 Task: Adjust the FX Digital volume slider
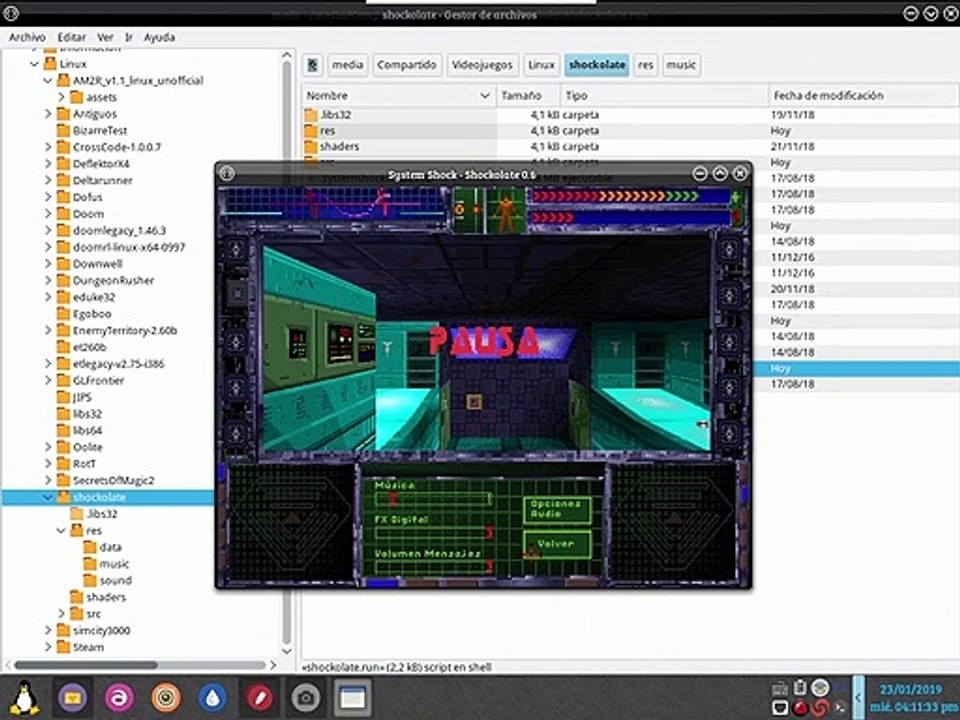[433, 533]
